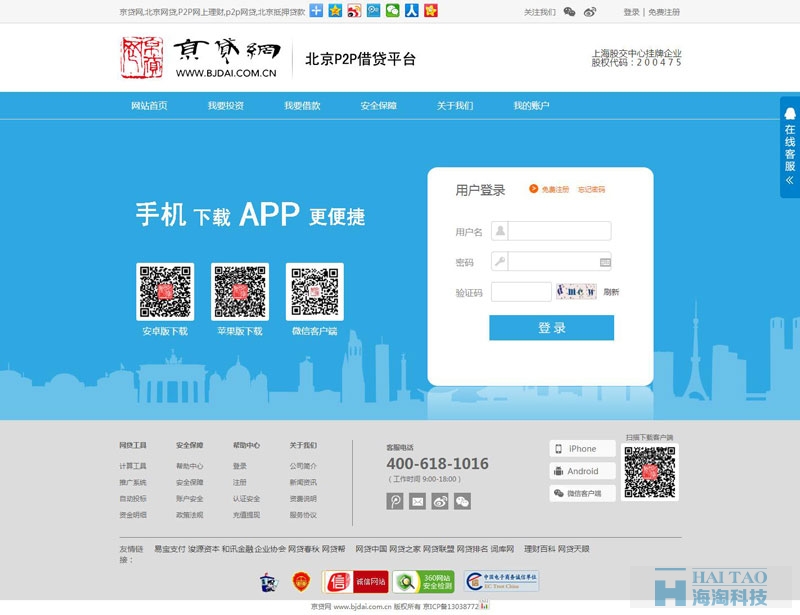
Task: Click the gray WeChat footer icon
Action: 462,501
